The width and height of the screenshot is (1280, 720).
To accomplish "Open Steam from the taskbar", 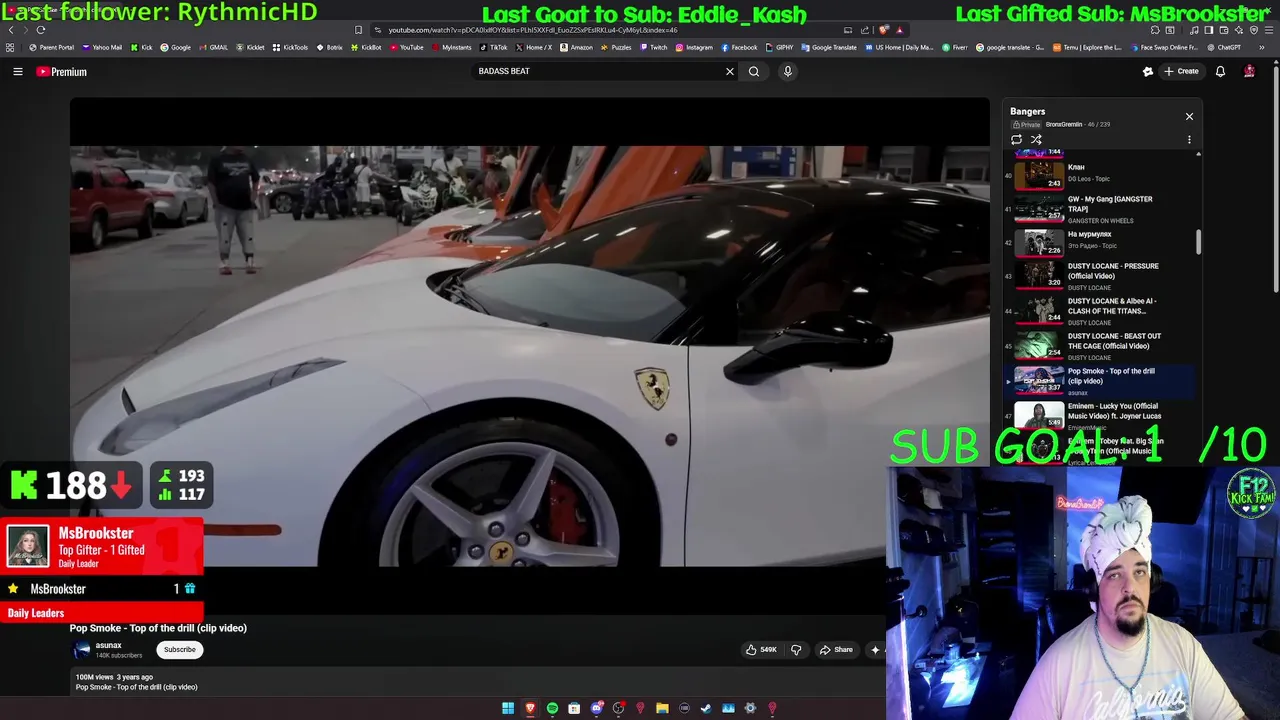I will pos(706,708).
